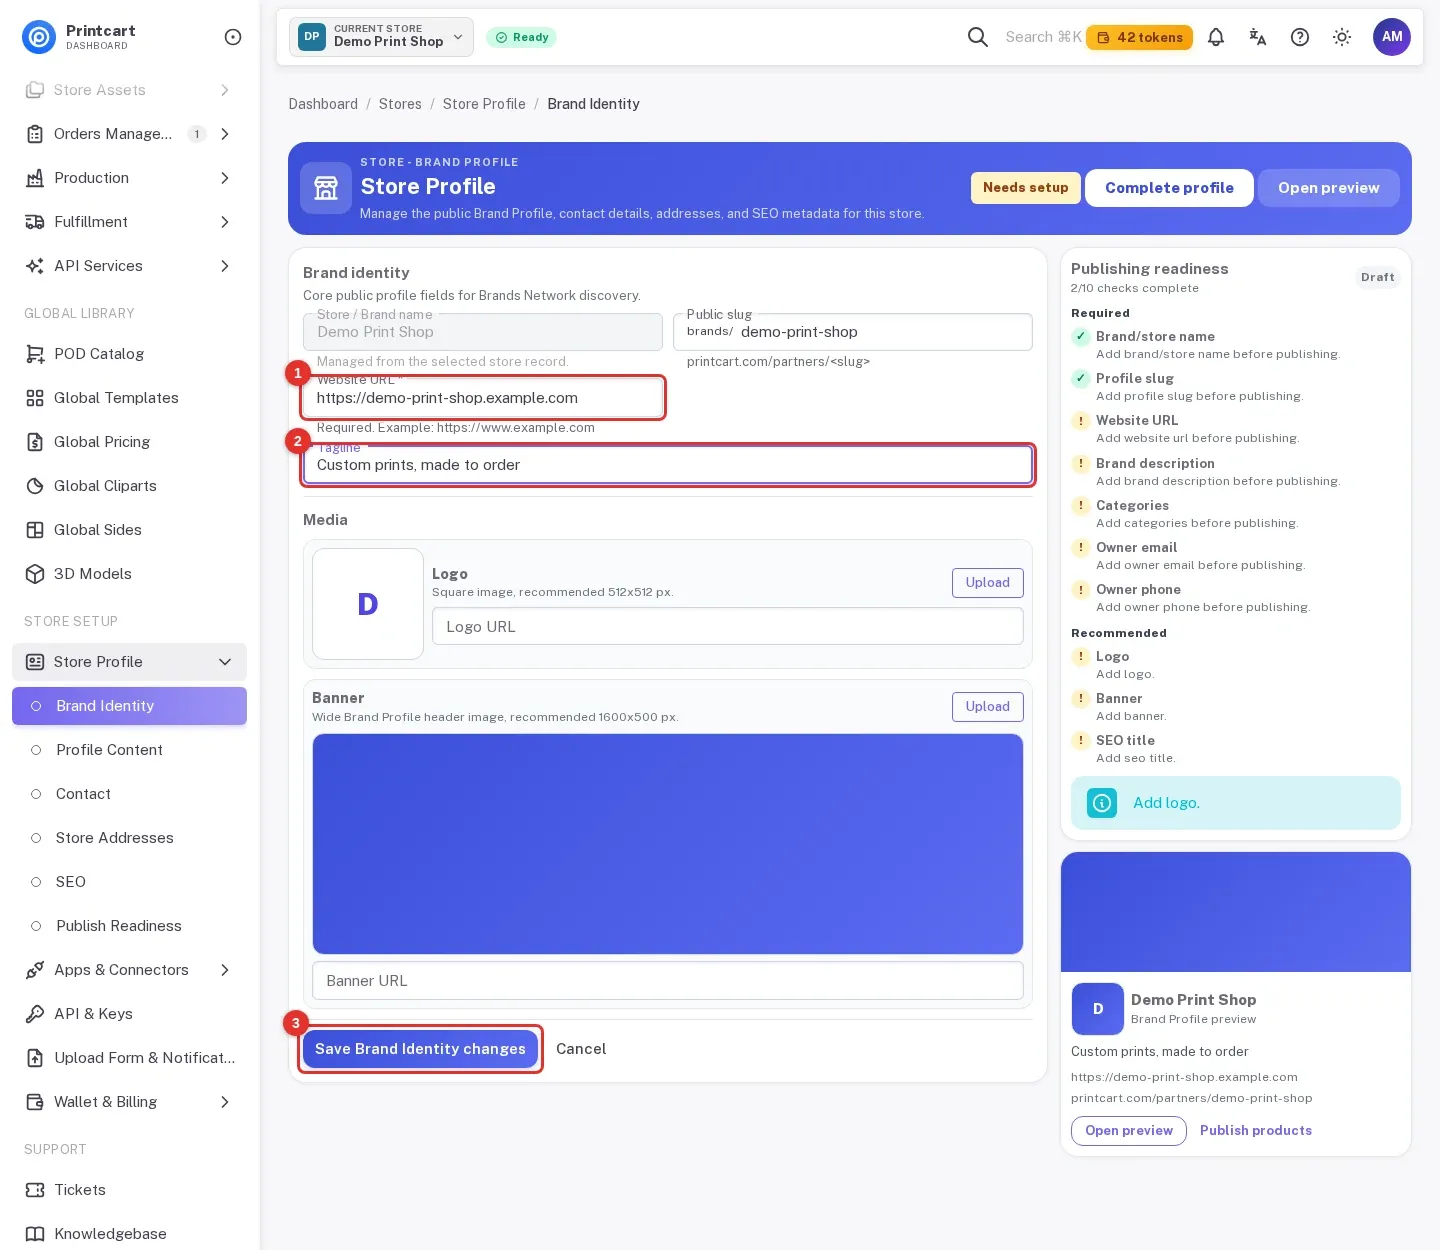Click the Publish products link
The height and width of the screenshot is (1250, 1440).
tap(1256, 1131)
